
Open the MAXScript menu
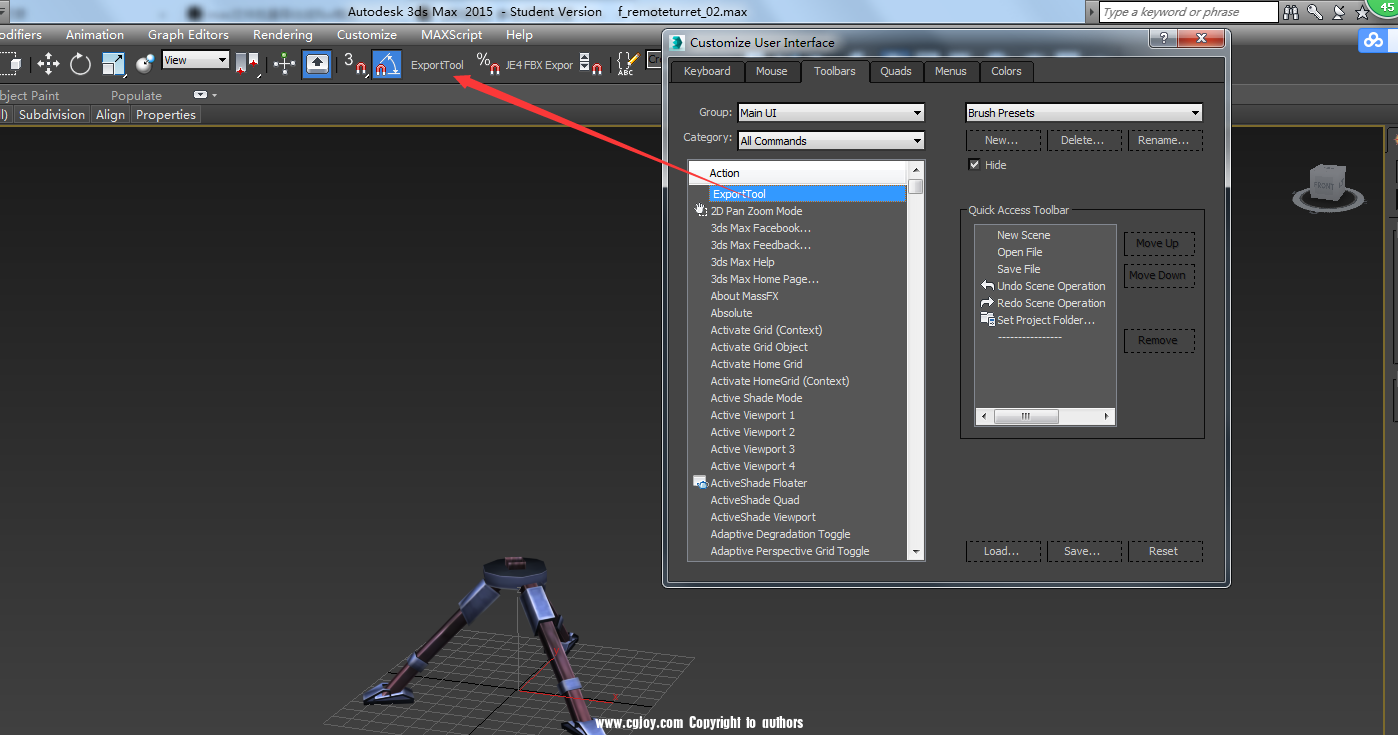(x=451, y=34)
